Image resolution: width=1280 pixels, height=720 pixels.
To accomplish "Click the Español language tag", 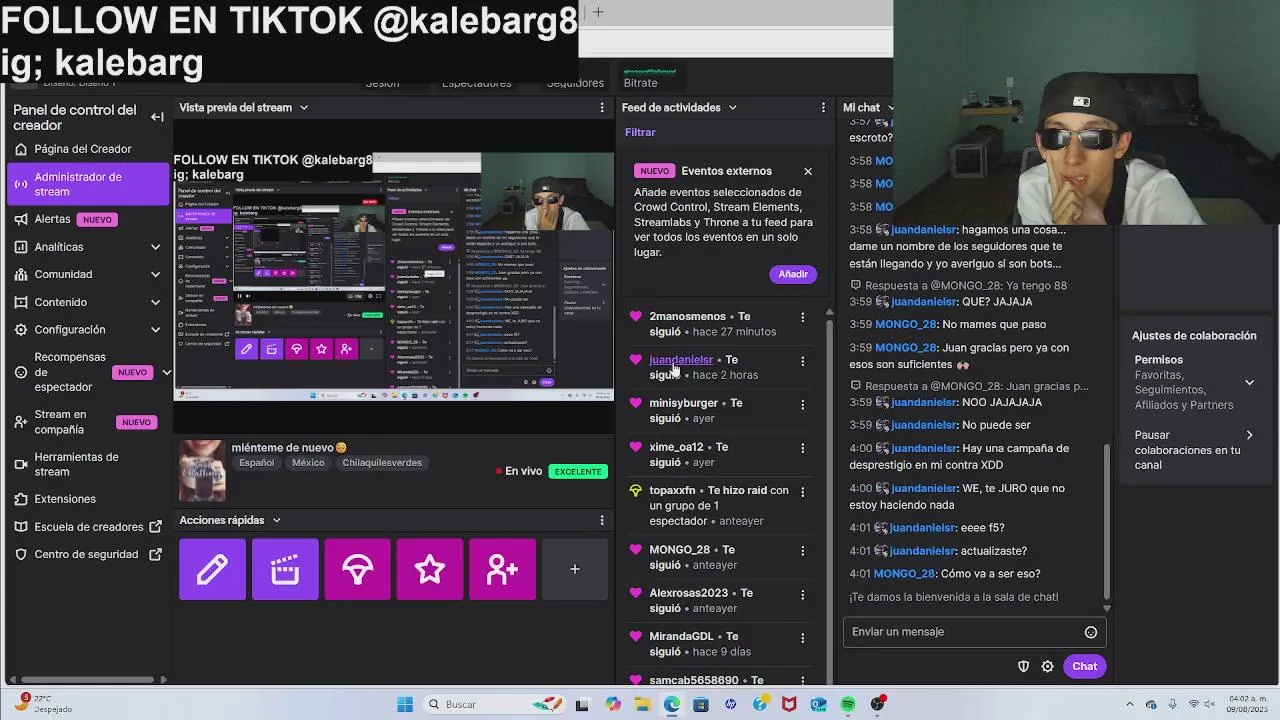I will tap(256, 463).
